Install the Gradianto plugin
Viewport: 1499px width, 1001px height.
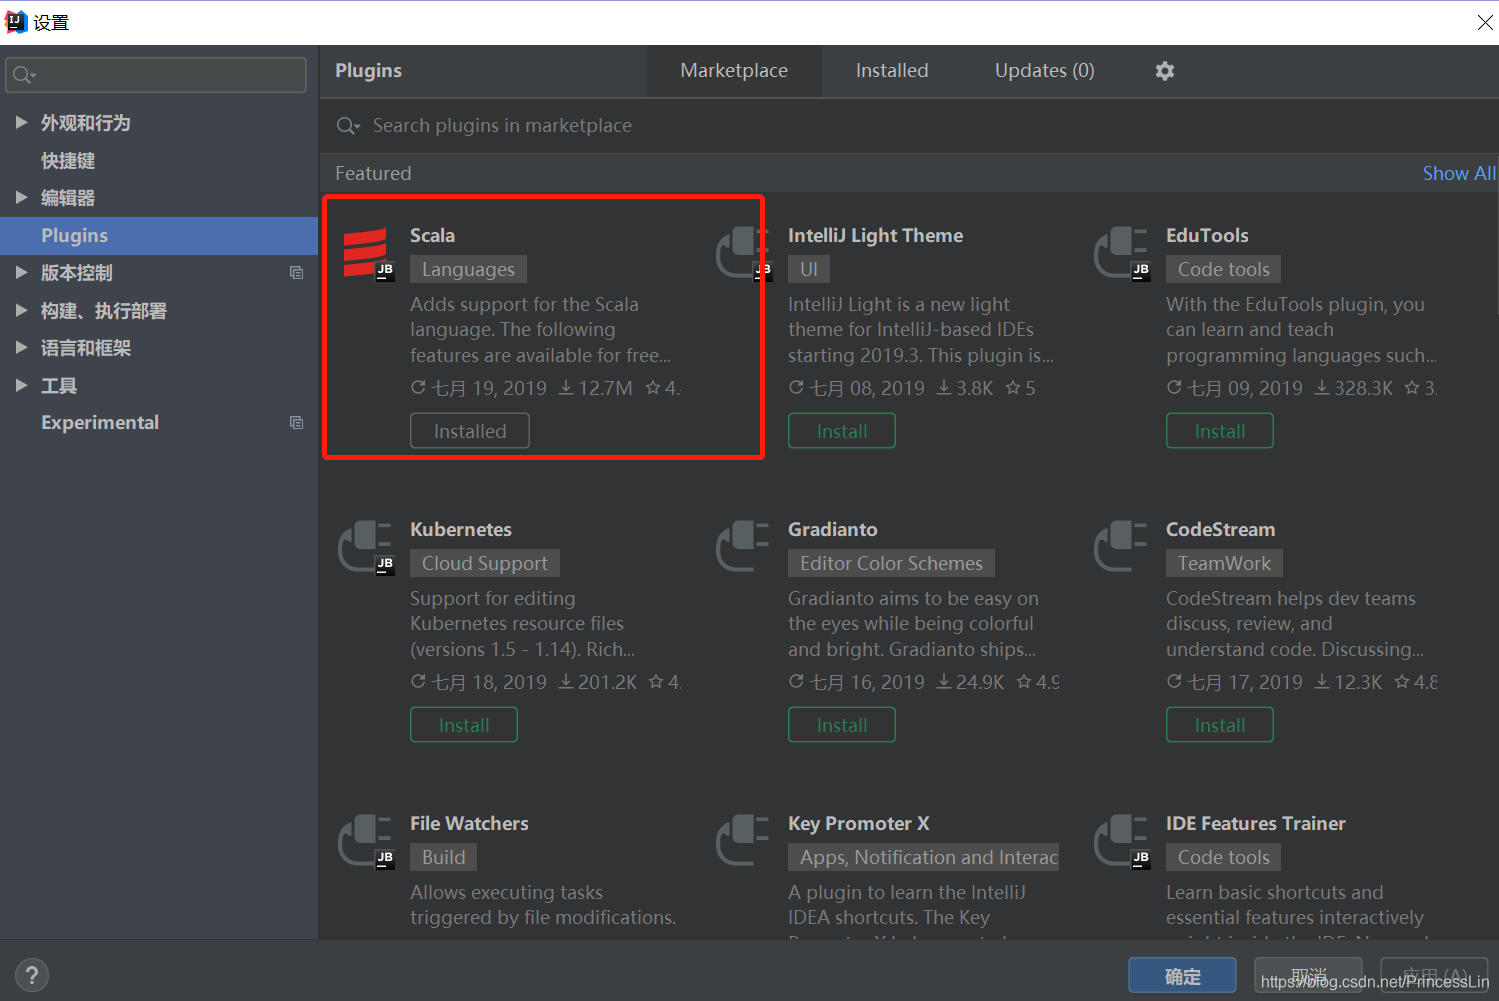tap(842, 725)
